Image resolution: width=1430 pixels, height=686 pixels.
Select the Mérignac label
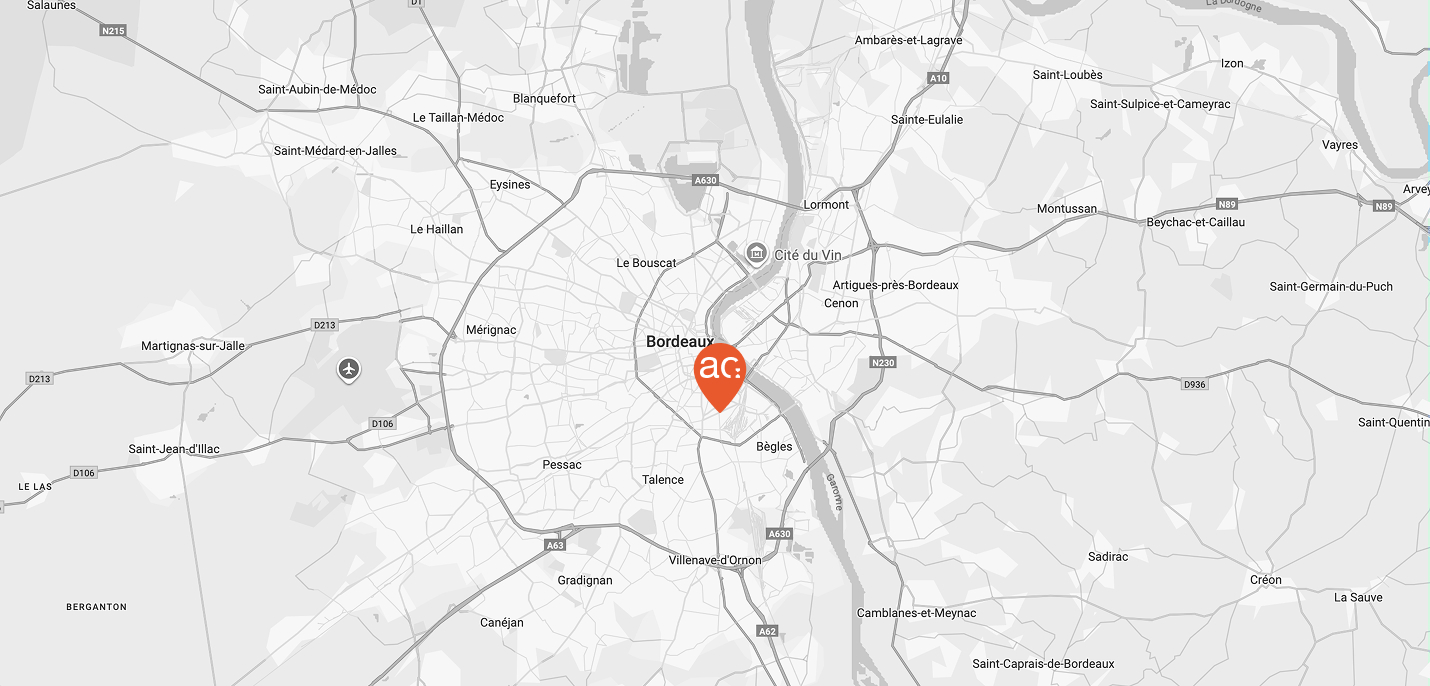click(x=491, y=330)
